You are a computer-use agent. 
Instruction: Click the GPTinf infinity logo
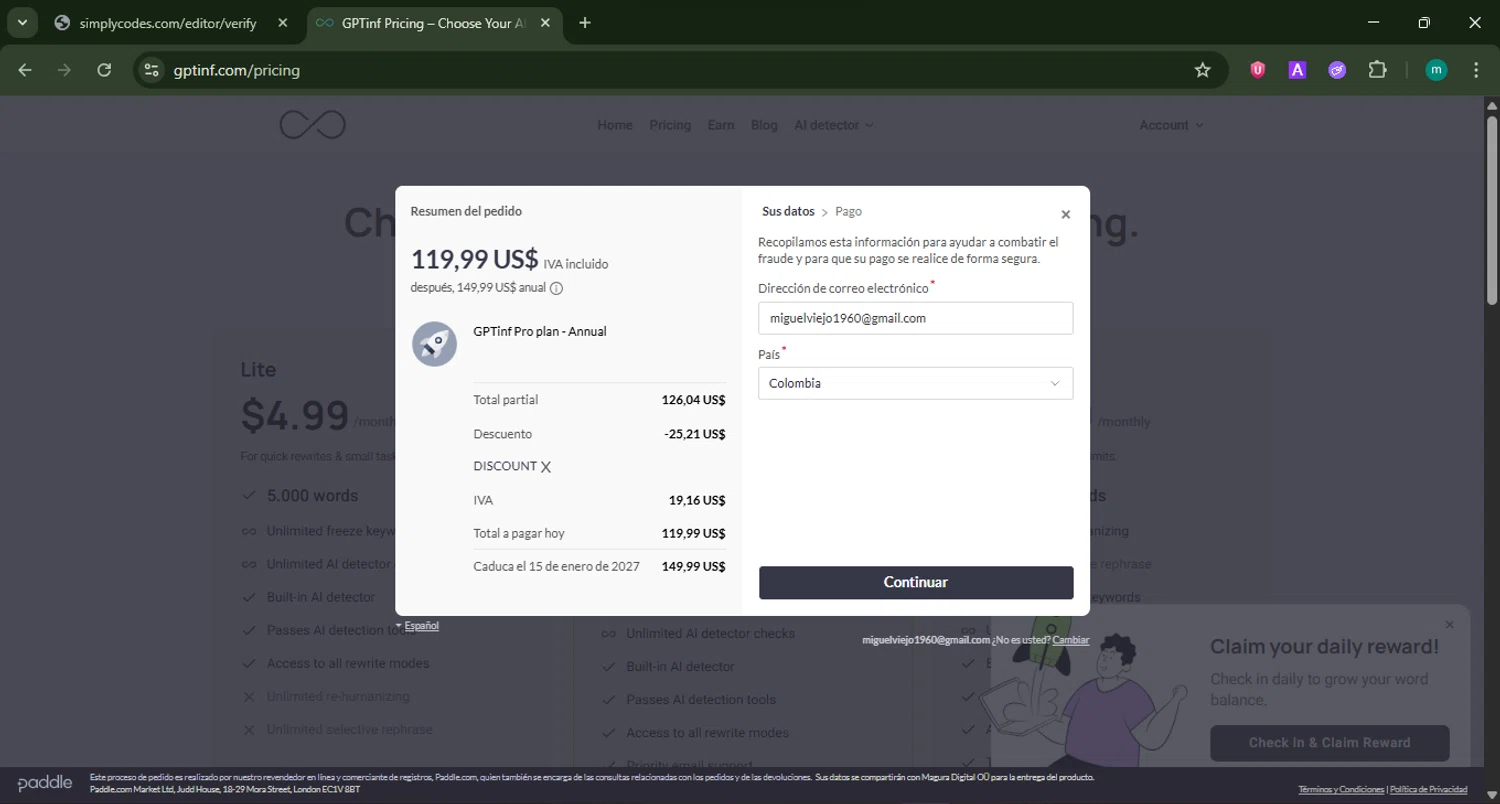pos(312,124)
